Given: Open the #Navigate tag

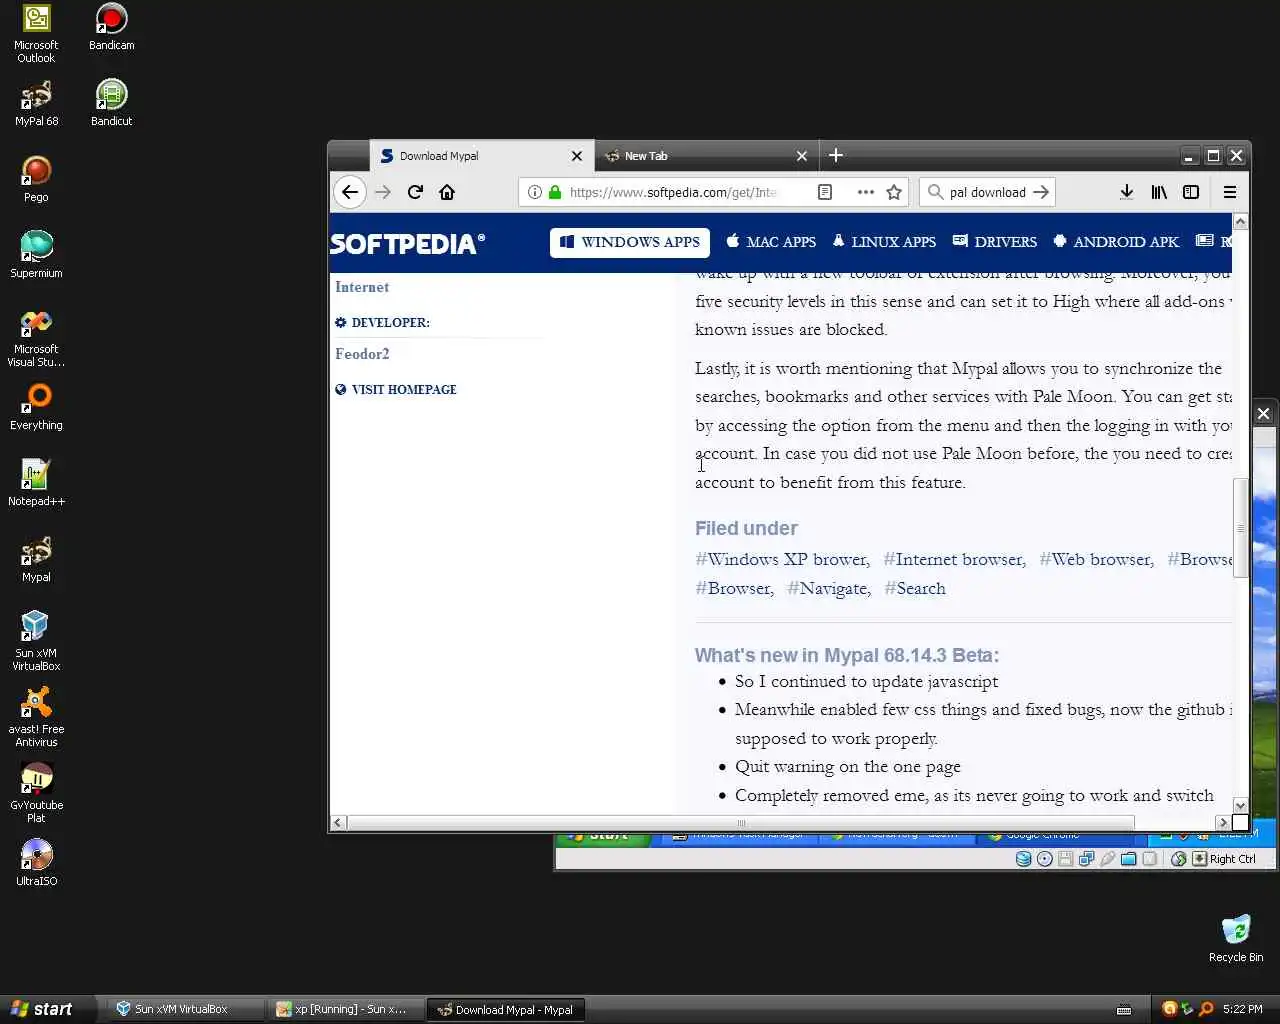Looking at the screenshot, I should click(829, 589).
